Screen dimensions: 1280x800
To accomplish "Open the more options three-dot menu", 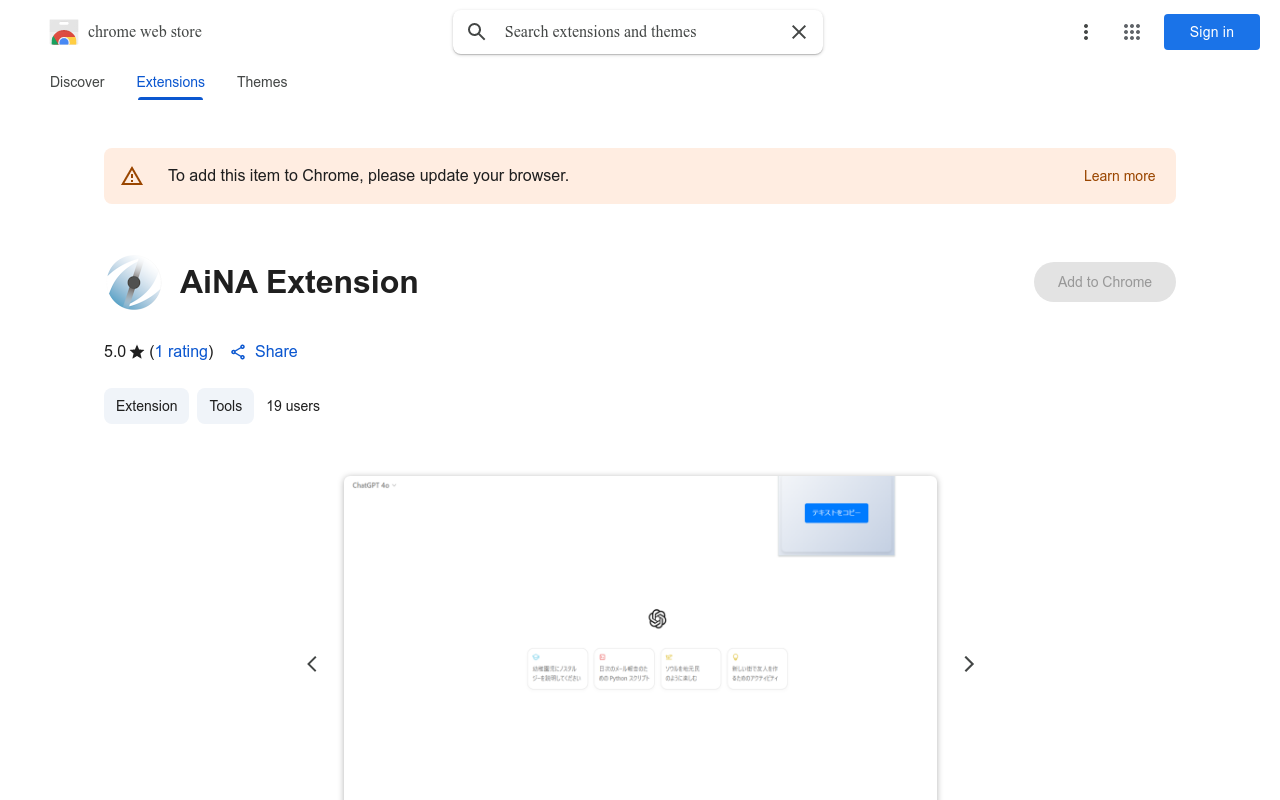I will [x=1086, y=32].
